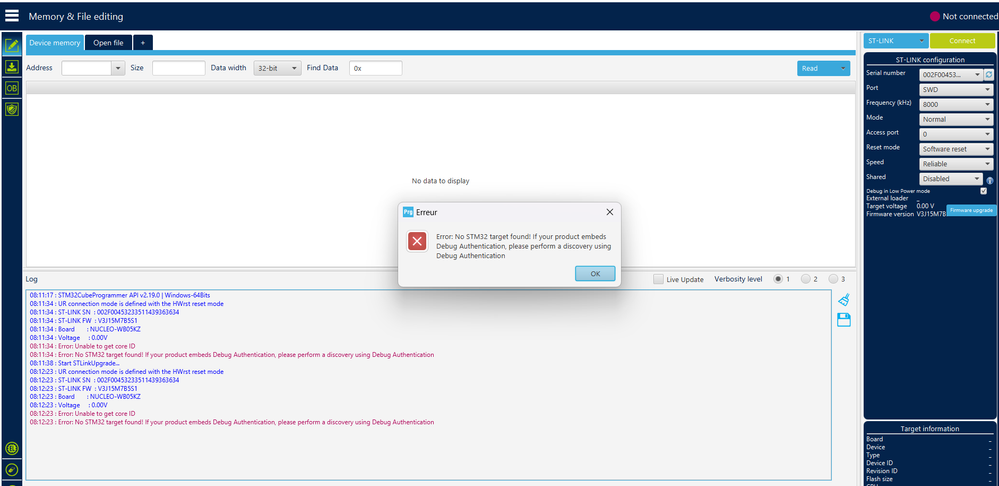Open the EL external loader icon
Viewport: 999px width, 486px height.
coord(11,448)
